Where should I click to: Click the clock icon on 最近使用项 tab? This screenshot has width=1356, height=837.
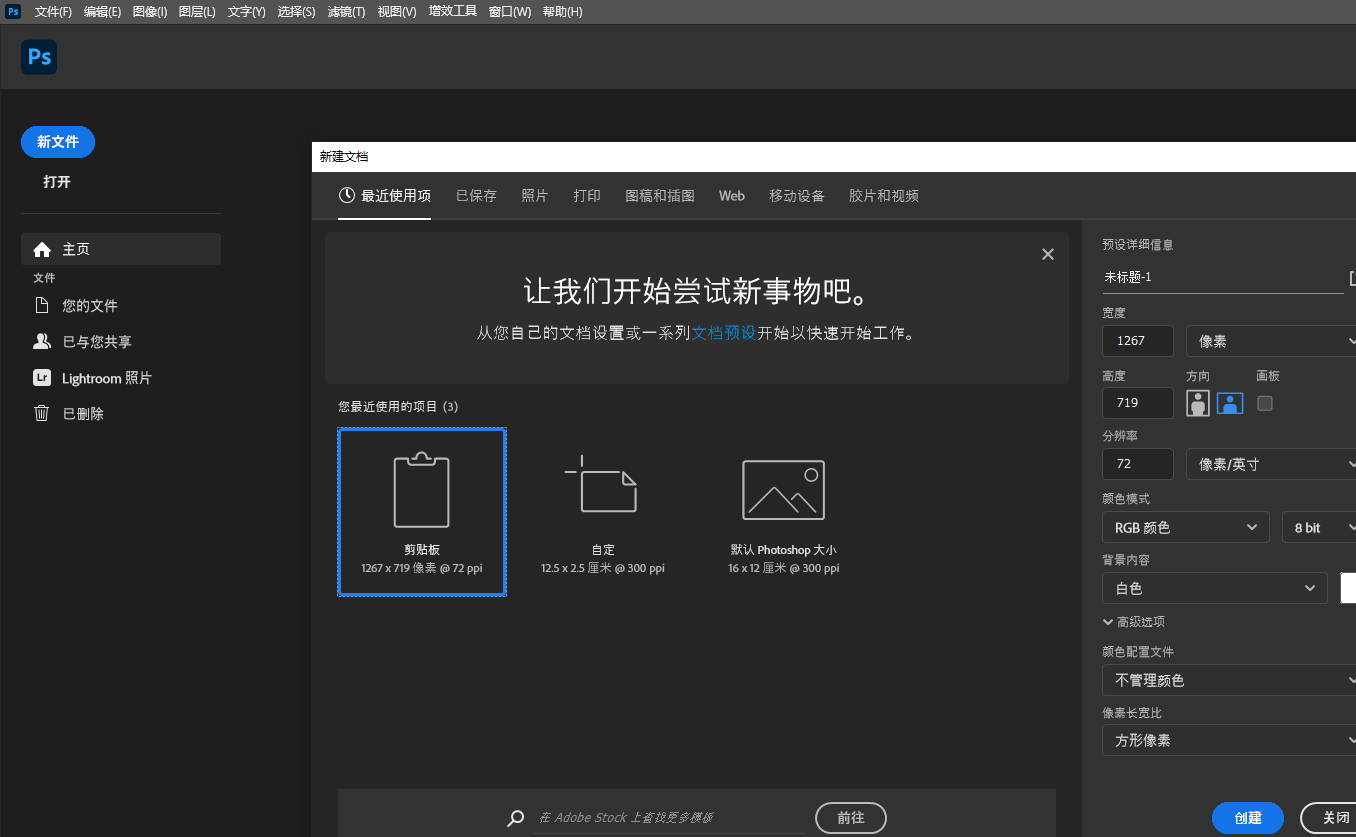[x=347, y=195]
